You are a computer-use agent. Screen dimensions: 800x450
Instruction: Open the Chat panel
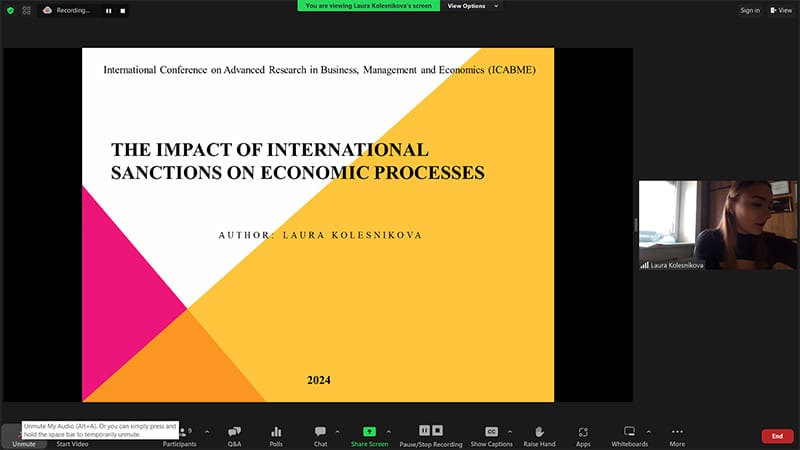320,435
